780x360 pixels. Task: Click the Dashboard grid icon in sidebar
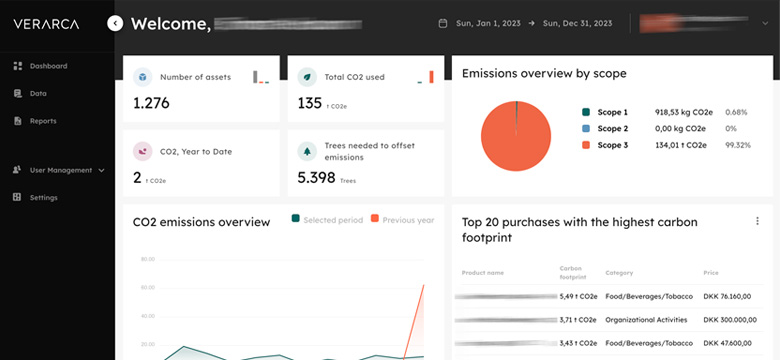pyautogui.click(x=18, y=66)
